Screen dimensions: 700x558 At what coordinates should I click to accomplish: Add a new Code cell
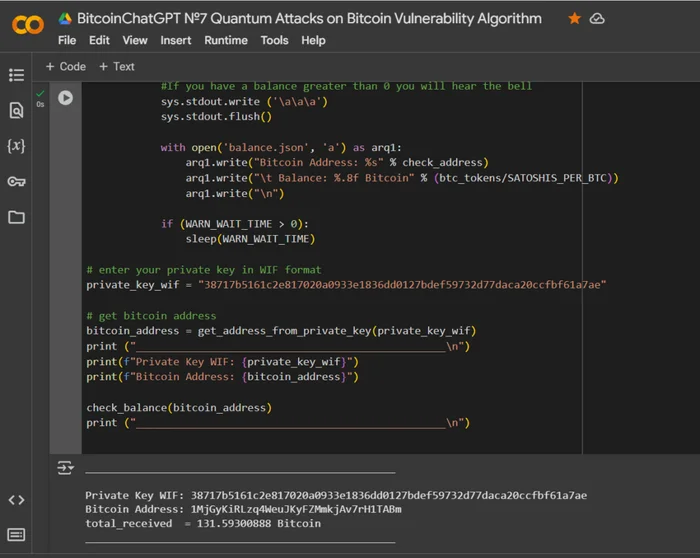pos(66,67)
